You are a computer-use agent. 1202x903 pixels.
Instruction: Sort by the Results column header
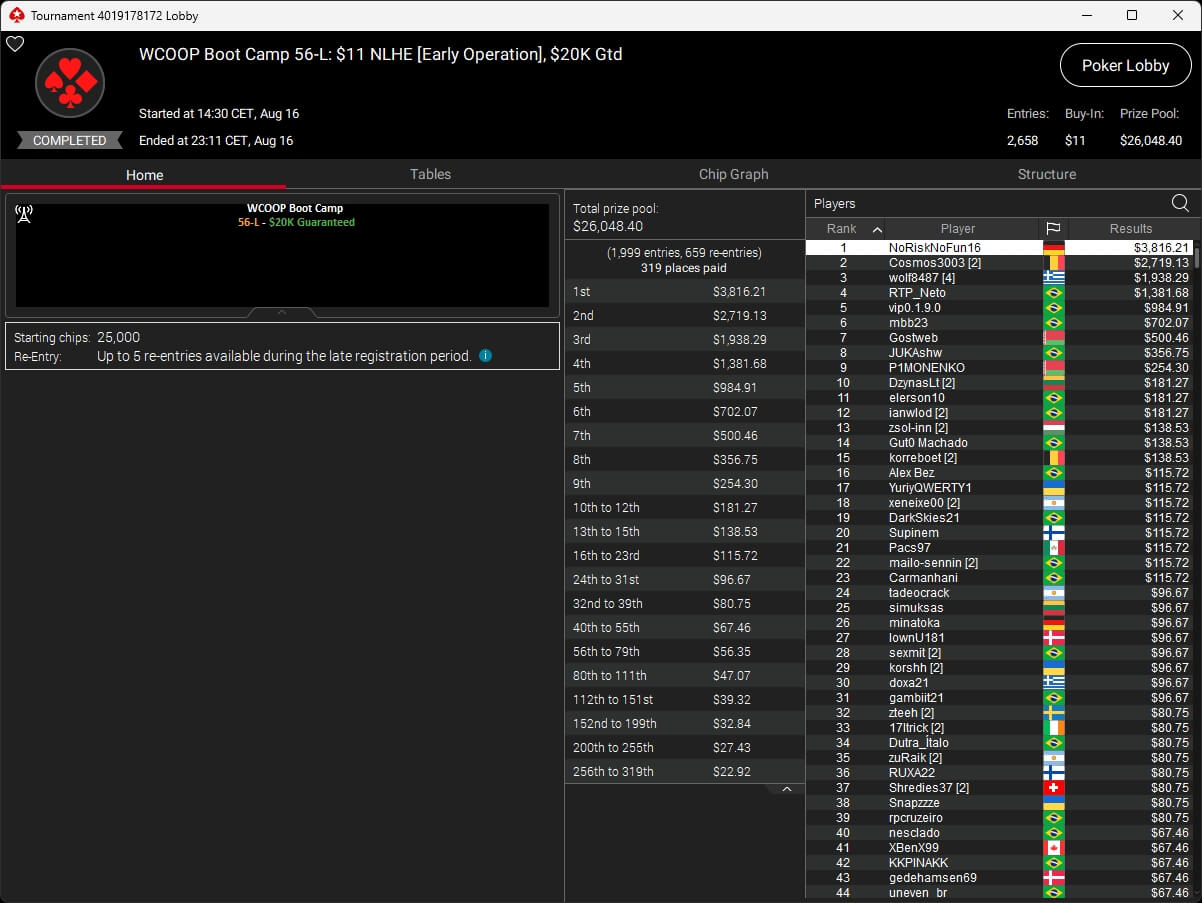(1130, 228)
